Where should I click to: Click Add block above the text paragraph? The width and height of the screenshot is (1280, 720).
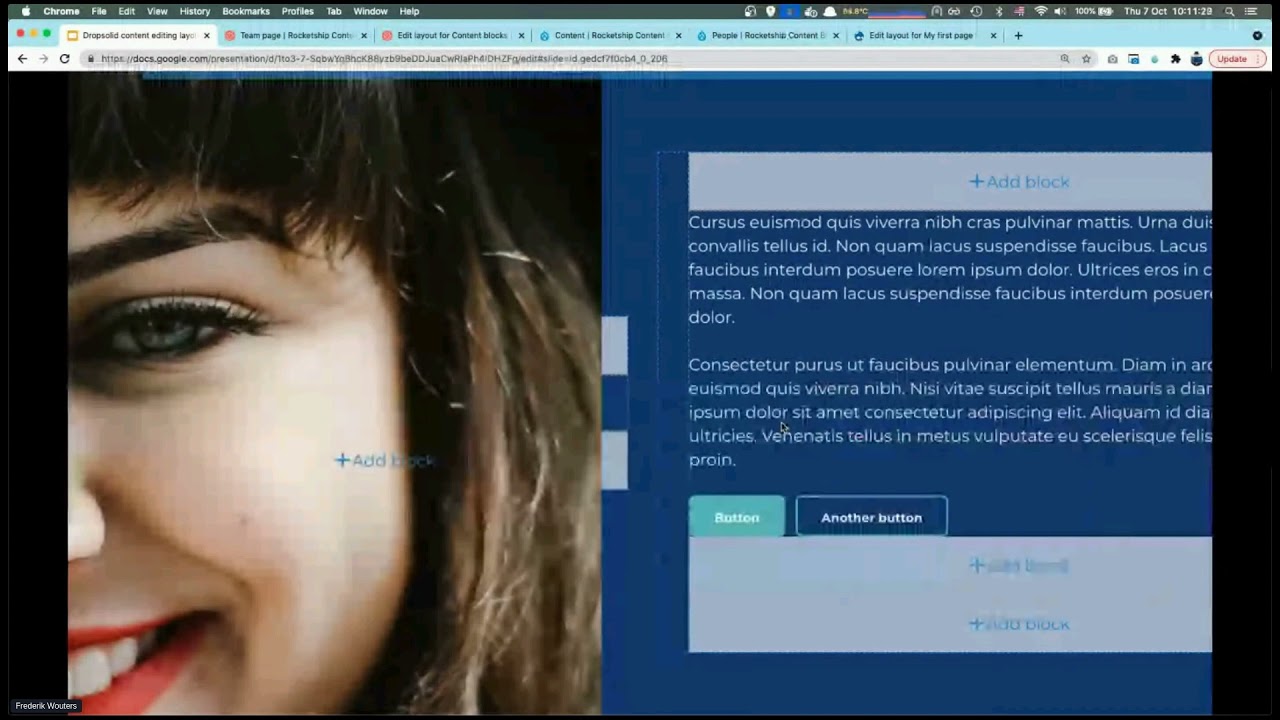1019,182
